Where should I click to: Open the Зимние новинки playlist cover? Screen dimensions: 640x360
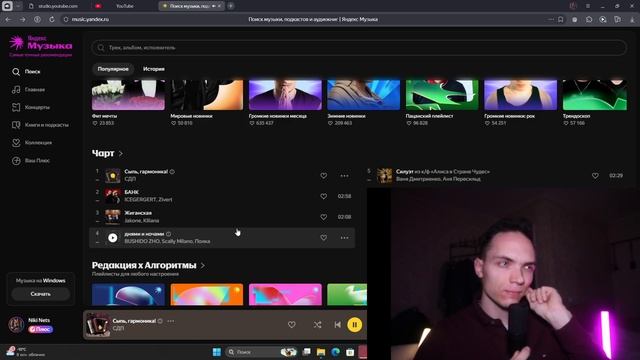click(364, 95)
